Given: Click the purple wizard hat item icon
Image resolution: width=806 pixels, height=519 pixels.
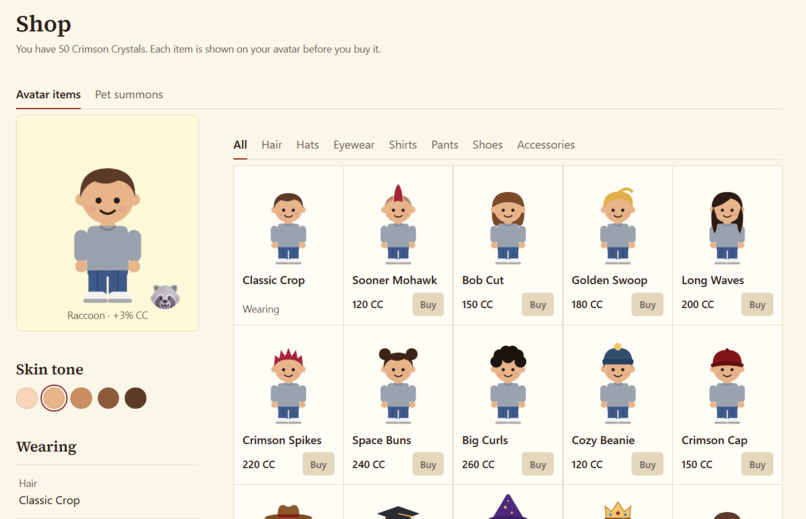Looking at the screenshot, I should tap(508, 507).
